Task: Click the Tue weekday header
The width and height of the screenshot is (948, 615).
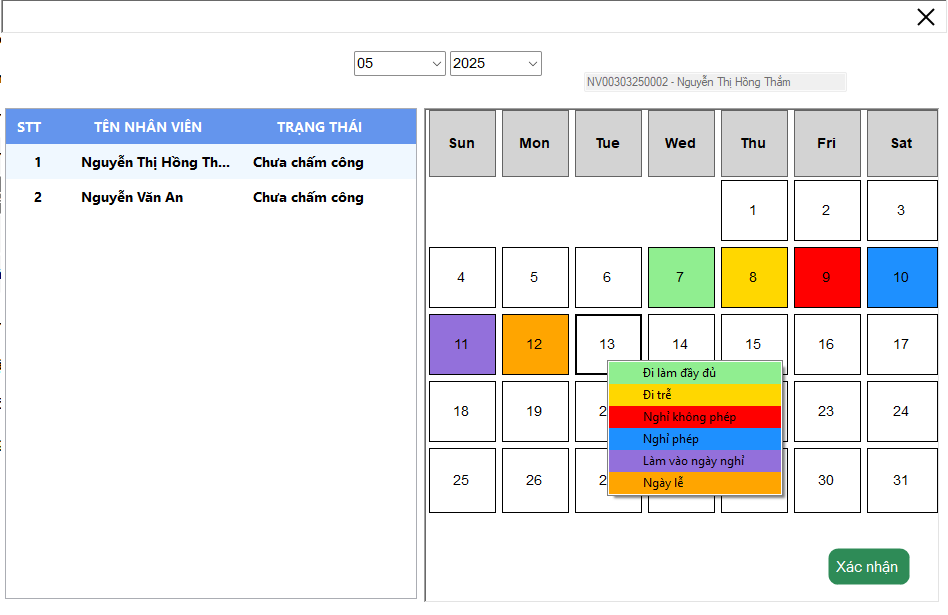Action: point(608,143)
